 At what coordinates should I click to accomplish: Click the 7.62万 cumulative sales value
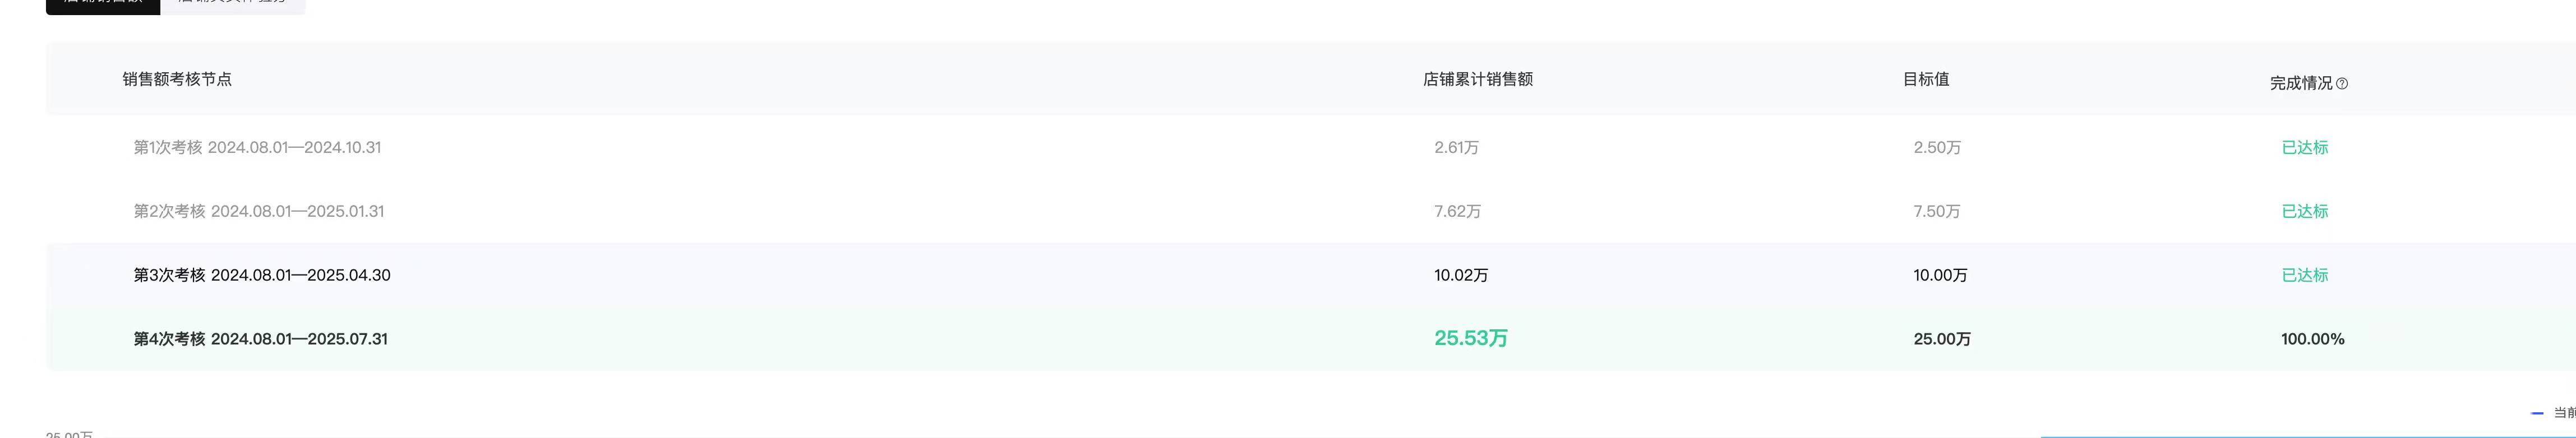(1457, 211)
